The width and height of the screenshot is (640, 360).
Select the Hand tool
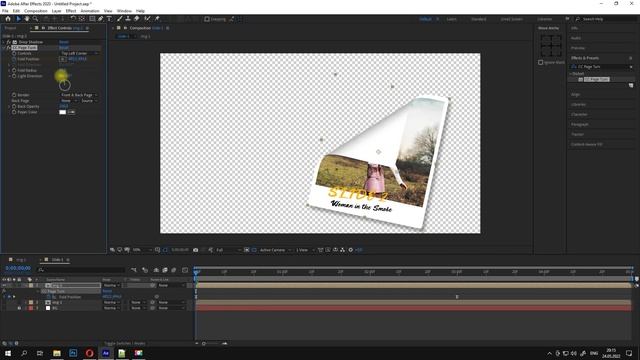click(x=27, y=19)
